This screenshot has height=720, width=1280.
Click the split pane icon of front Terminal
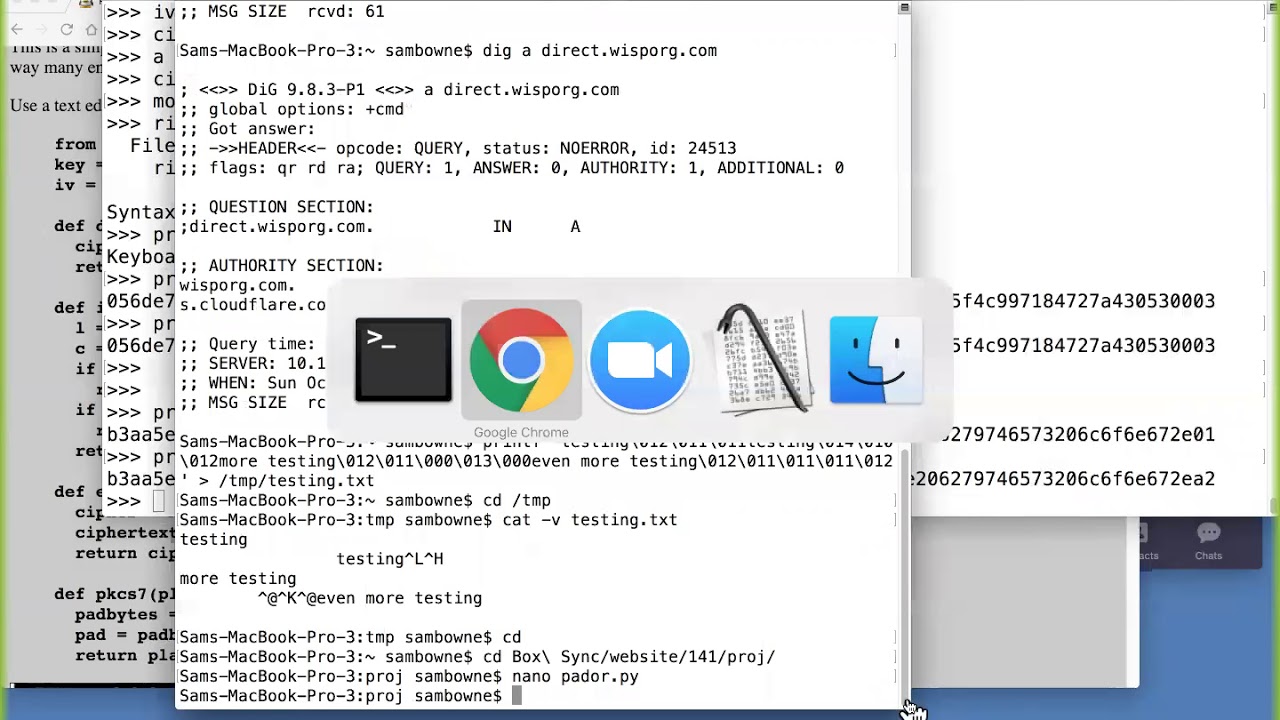904,8
